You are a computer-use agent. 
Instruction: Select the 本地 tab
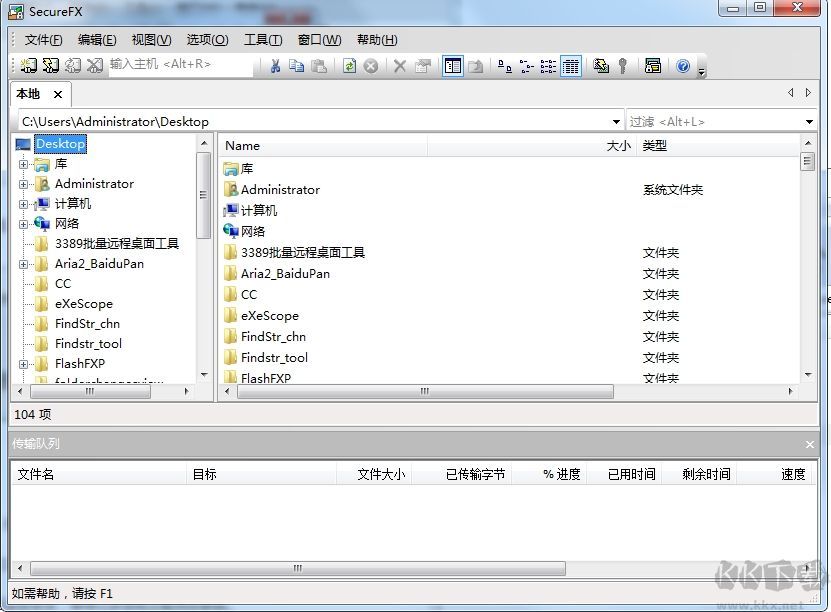click(x=28, y=94)
